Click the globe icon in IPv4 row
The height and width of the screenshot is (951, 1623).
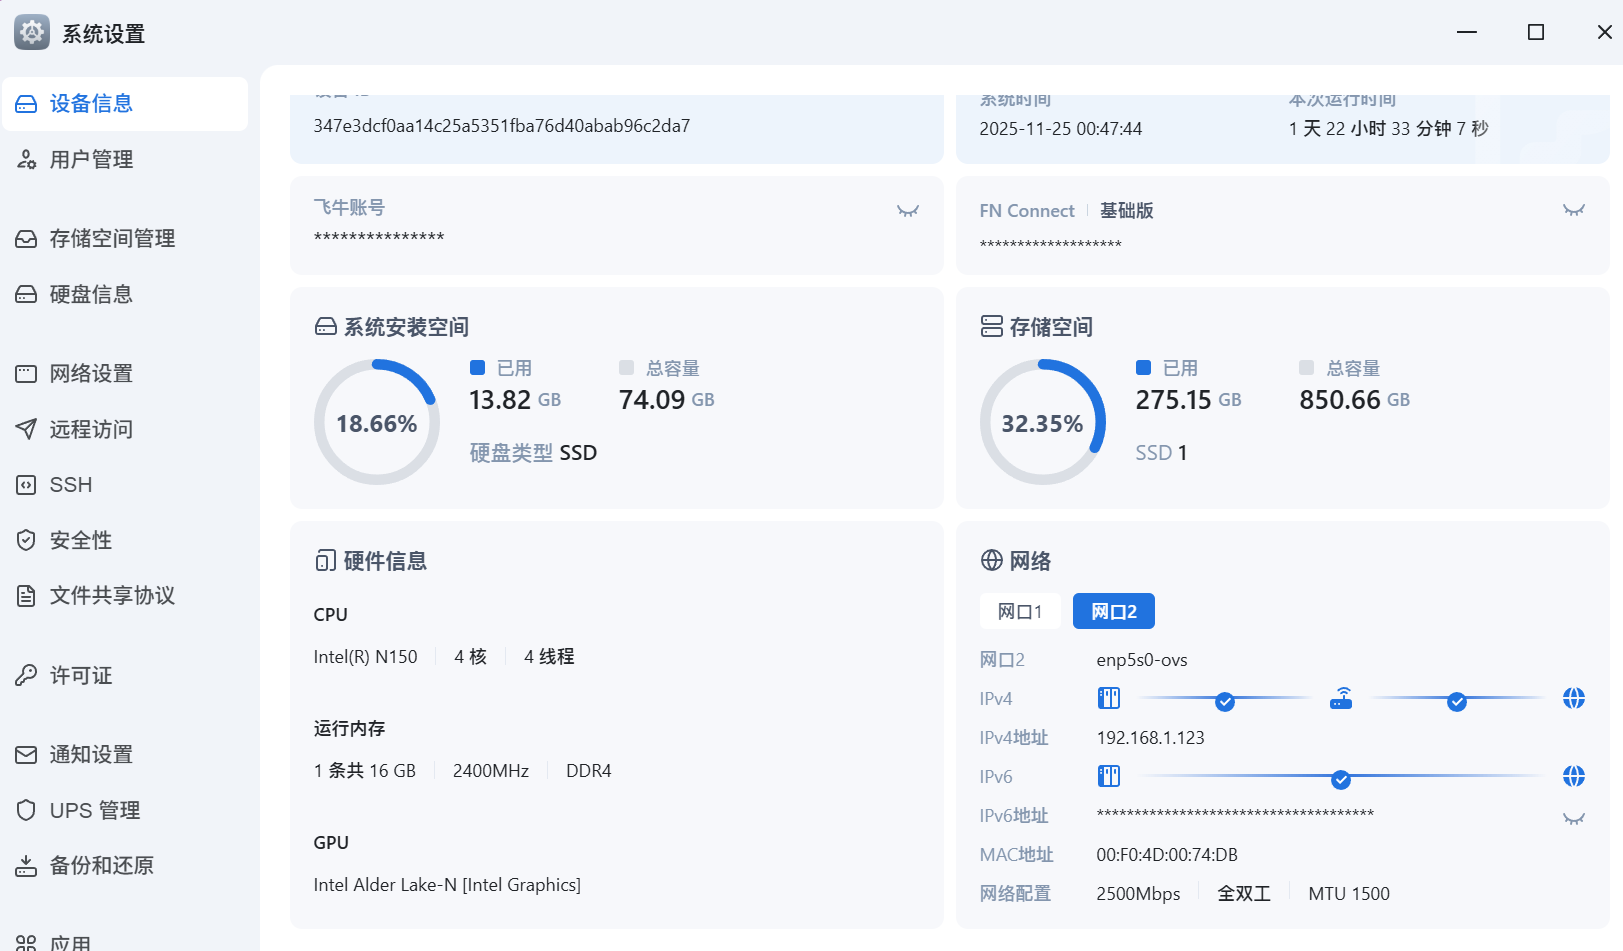coord(1573,698)
